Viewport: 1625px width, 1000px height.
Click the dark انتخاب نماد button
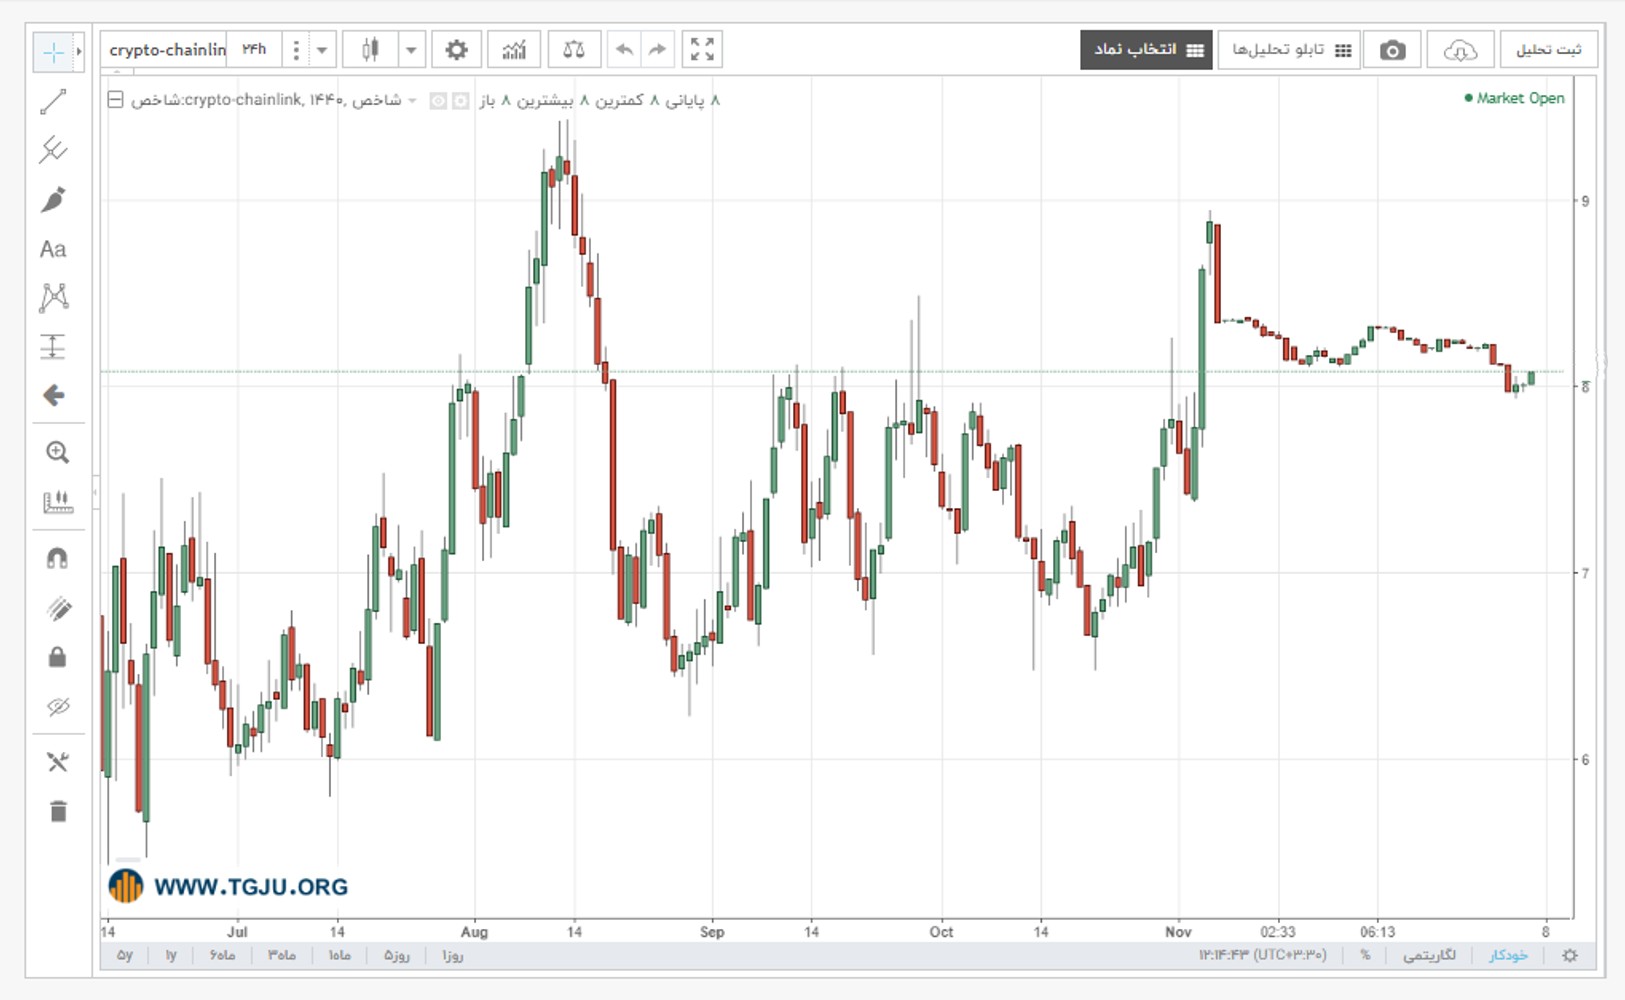point(1147,50)
